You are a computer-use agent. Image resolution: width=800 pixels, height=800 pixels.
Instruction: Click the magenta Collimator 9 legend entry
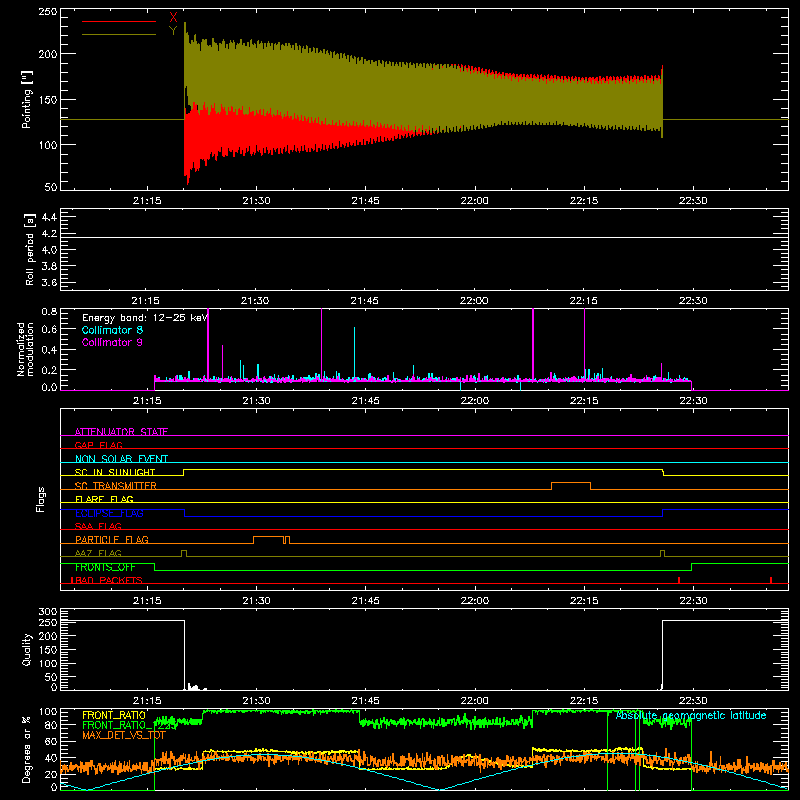tap(112, 342)
